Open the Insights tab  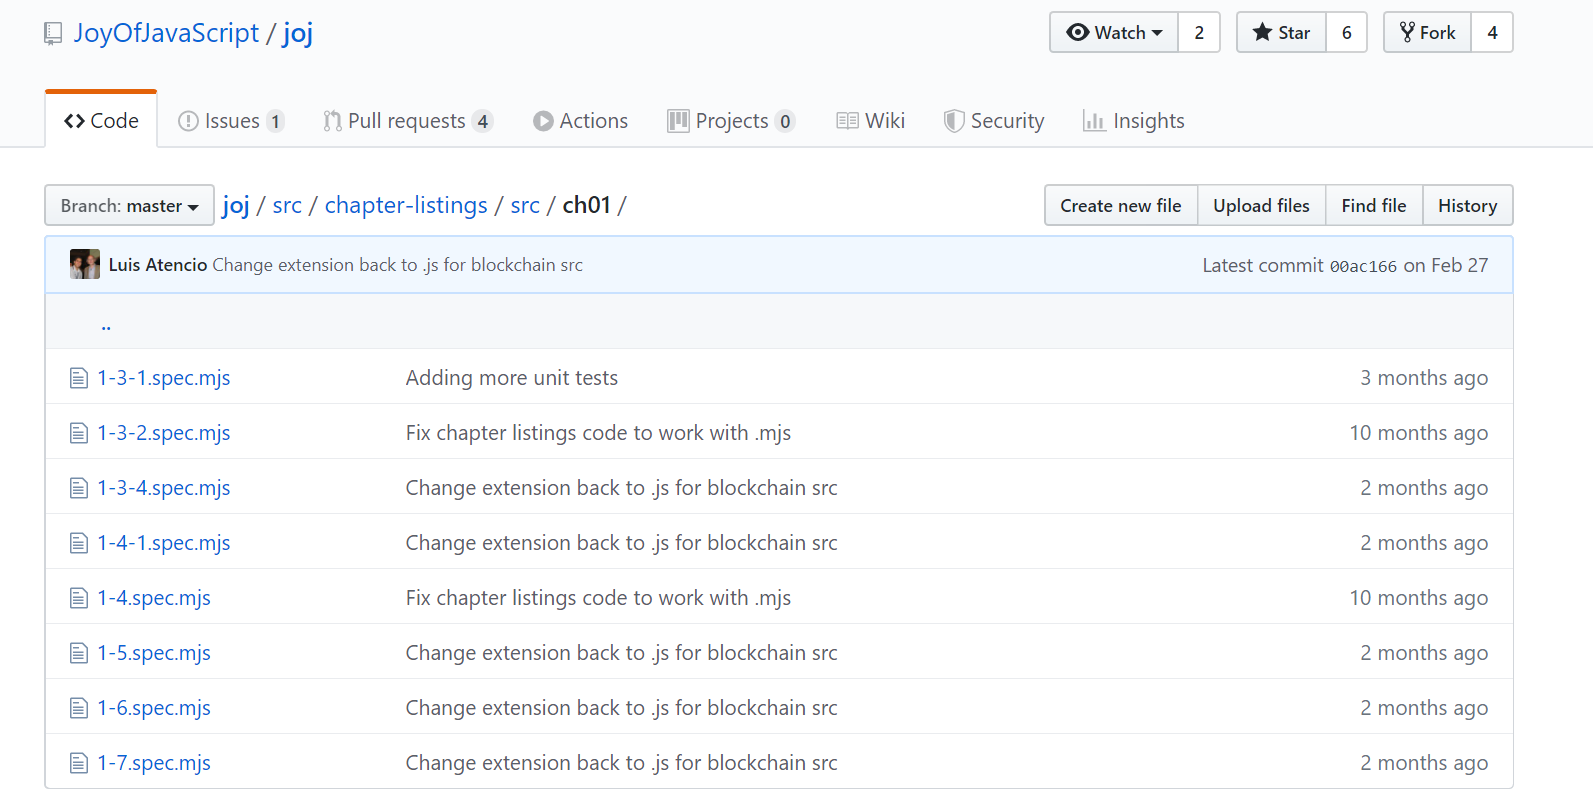point(1134,121)
